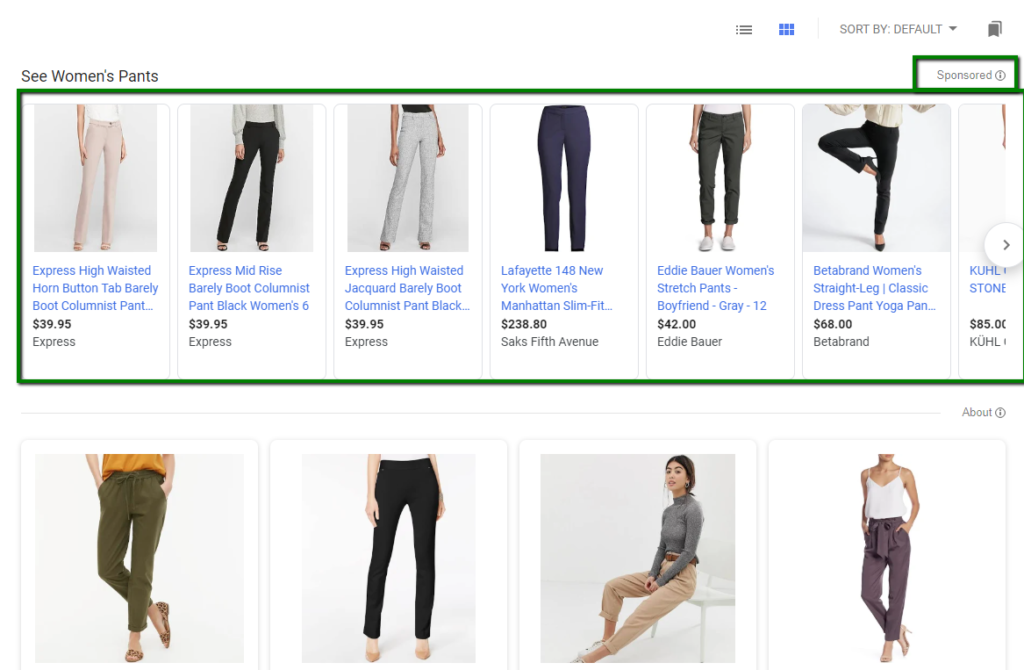
Task: Open Express Mid Rise Barely Boot Columnist link
Action: [x=249, y=288]
